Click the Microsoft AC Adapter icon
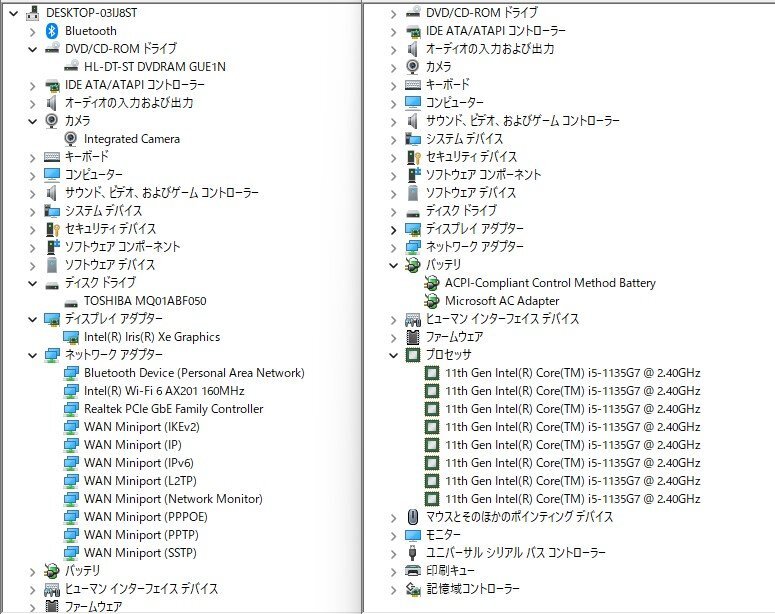 pos(431,301)
